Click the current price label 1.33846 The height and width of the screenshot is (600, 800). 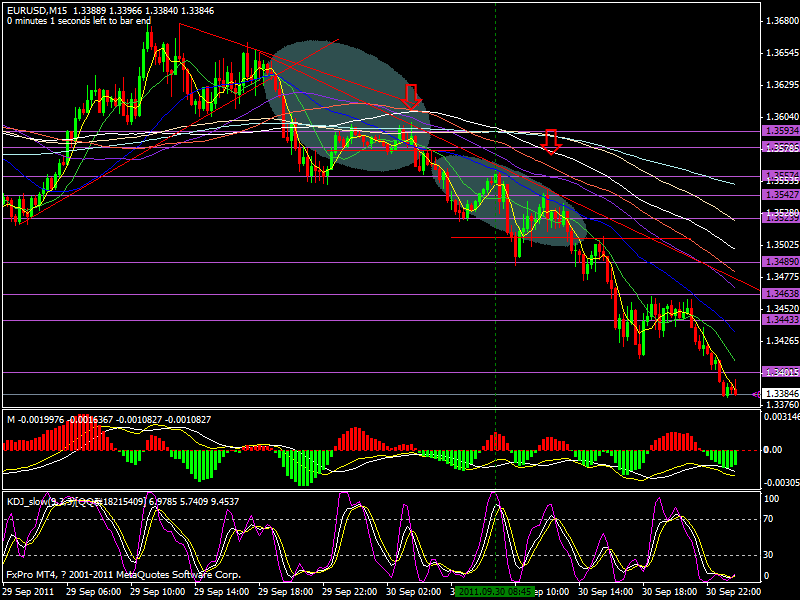(x=780, y=395)
